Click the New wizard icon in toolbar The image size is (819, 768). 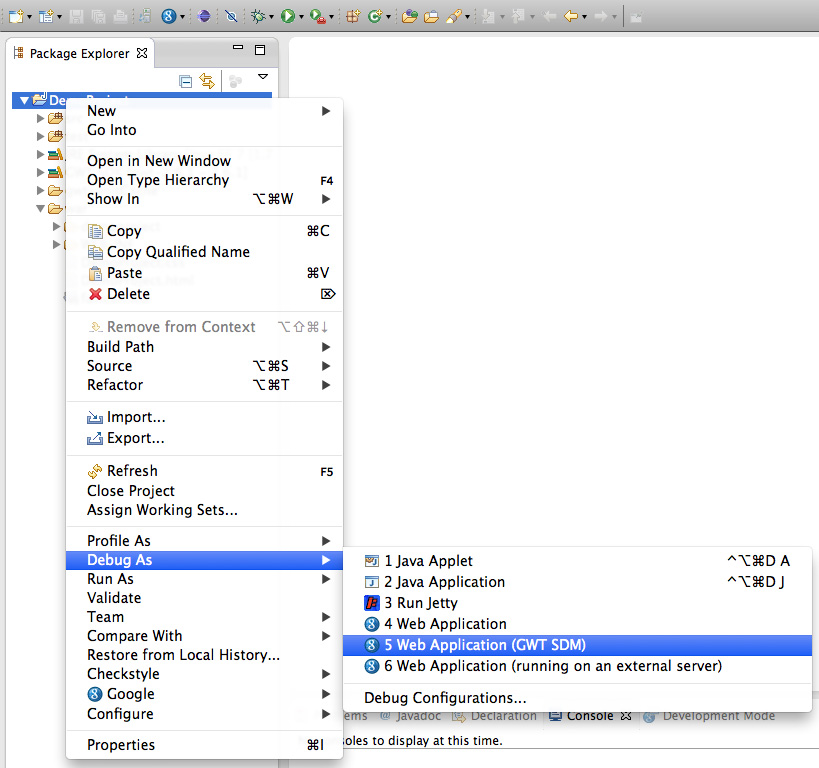15,16
